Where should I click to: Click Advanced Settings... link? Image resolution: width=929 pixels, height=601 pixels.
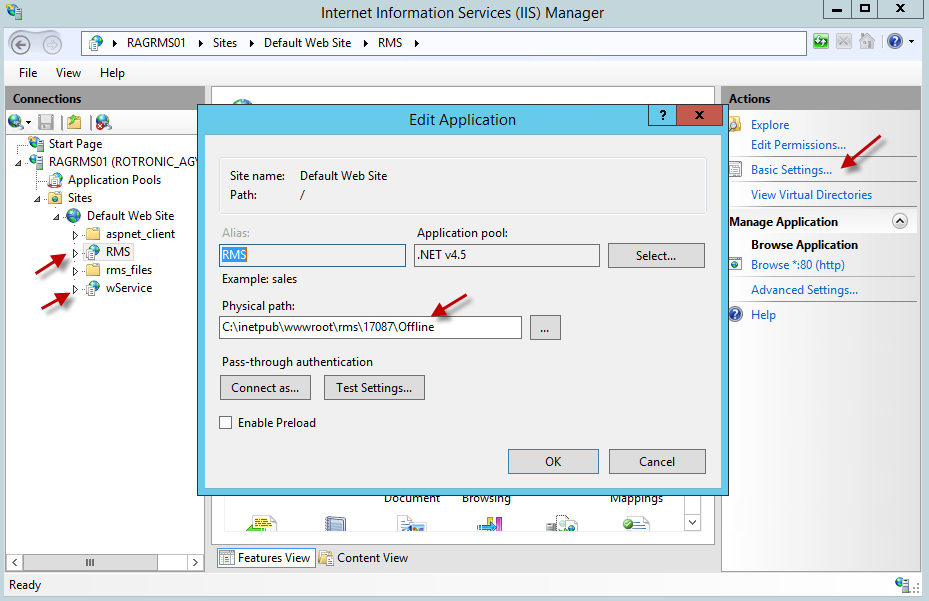(x=804, y=289)
